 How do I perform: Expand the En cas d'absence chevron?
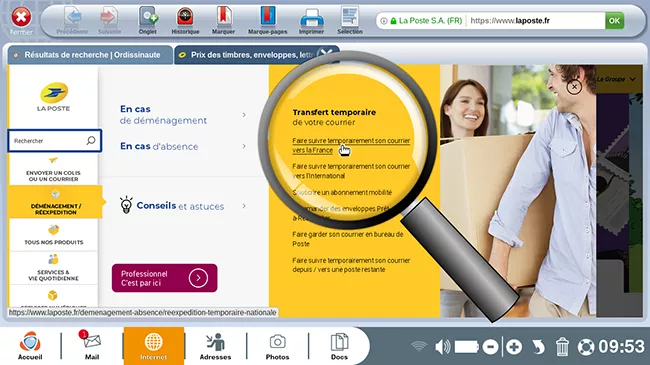click(244, 146)
